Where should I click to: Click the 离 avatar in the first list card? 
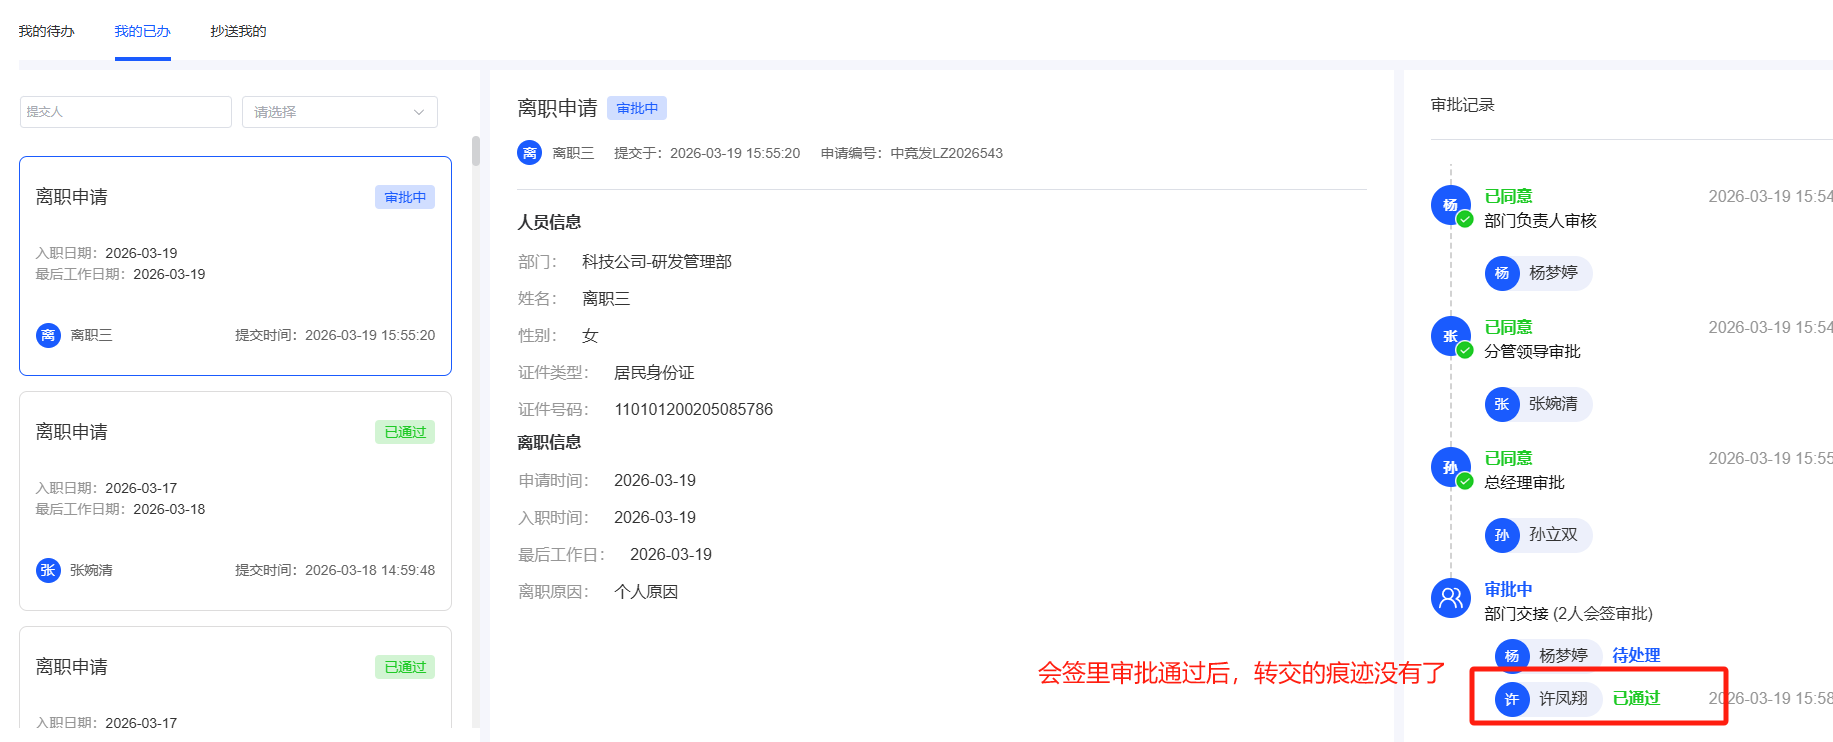48,335
